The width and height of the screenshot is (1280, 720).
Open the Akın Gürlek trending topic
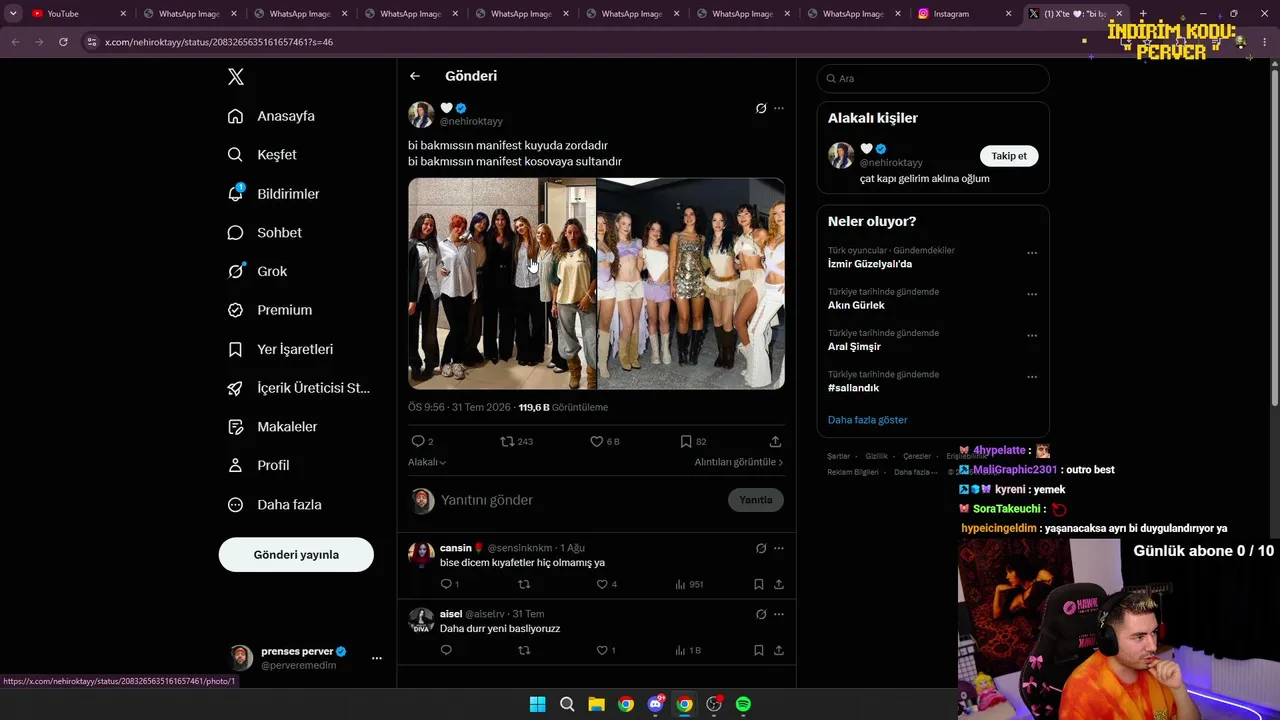(x=856, y=305)
